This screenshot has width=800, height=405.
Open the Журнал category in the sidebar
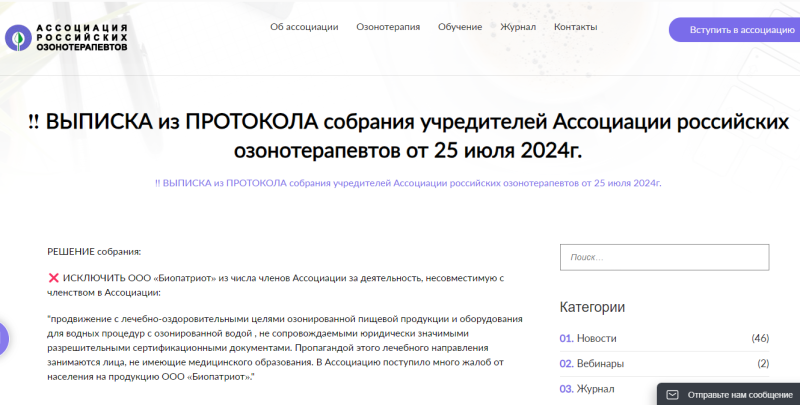pyautogui.click(x=597, y=388)
